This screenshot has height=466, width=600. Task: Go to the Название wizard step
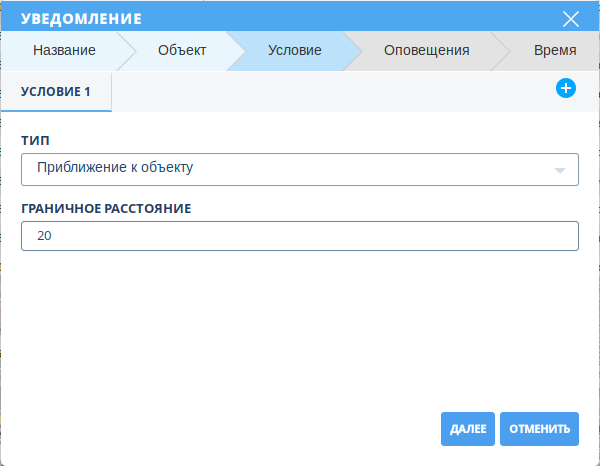click(64, 50)
